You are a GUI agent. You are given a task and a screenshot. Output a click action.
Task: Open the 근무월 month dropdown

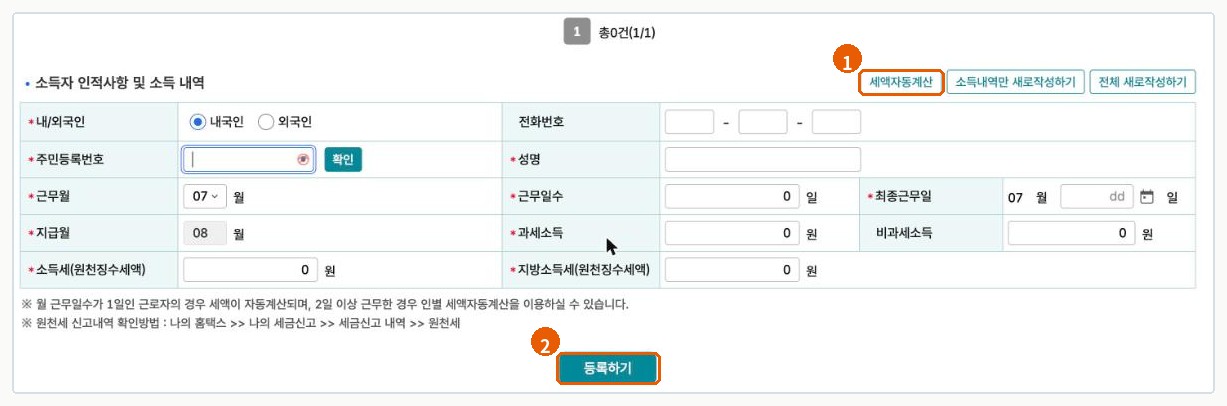point(205,197)
